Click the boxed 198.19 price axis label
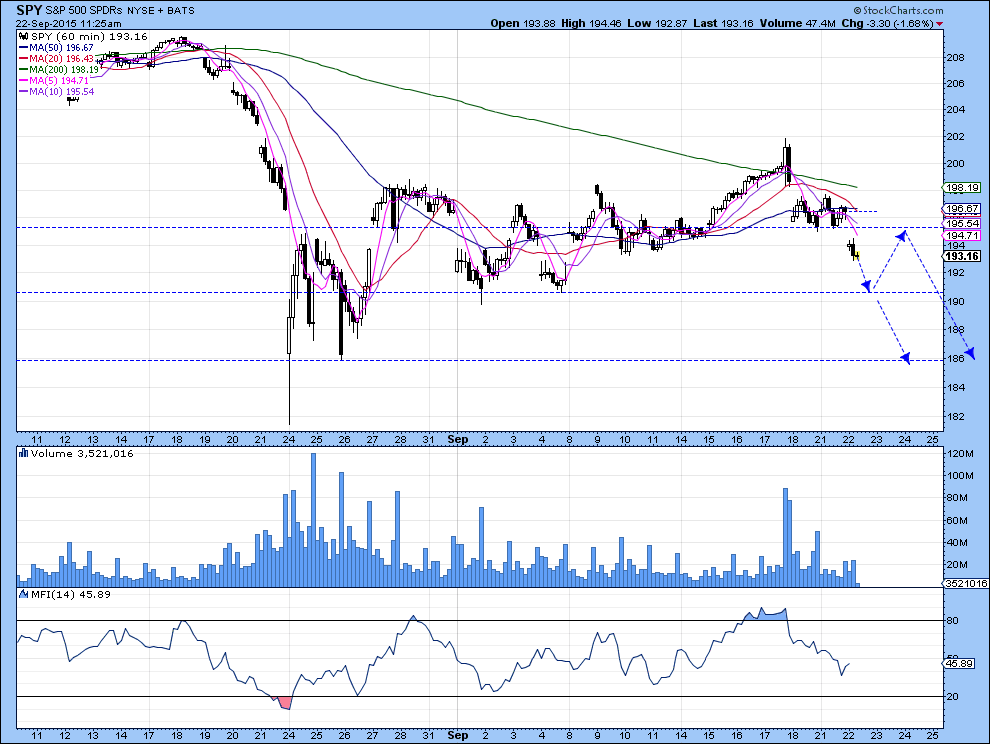The height and width of the screenshot is (744, 990). pos(961,188)
